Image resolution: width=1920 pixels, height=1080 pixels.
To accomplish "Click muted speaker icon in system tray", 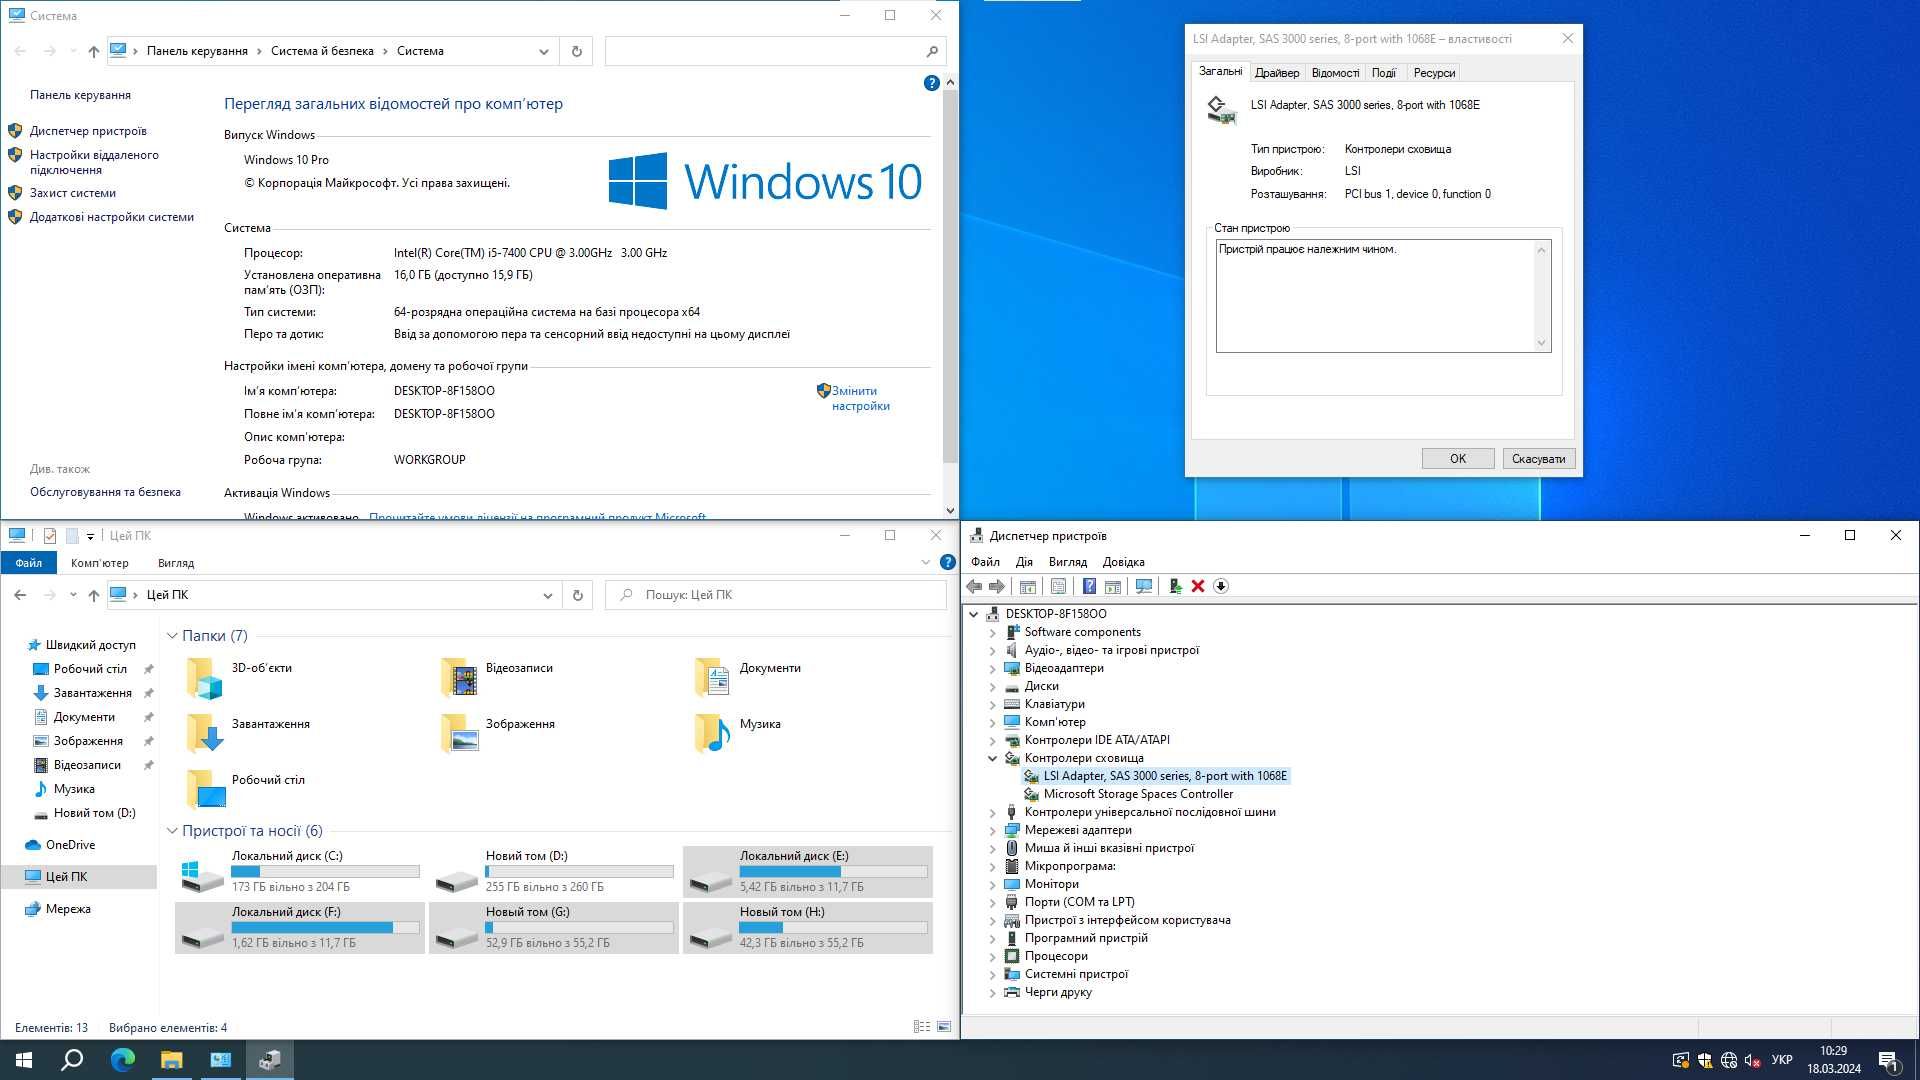I will point(1752,1061).
